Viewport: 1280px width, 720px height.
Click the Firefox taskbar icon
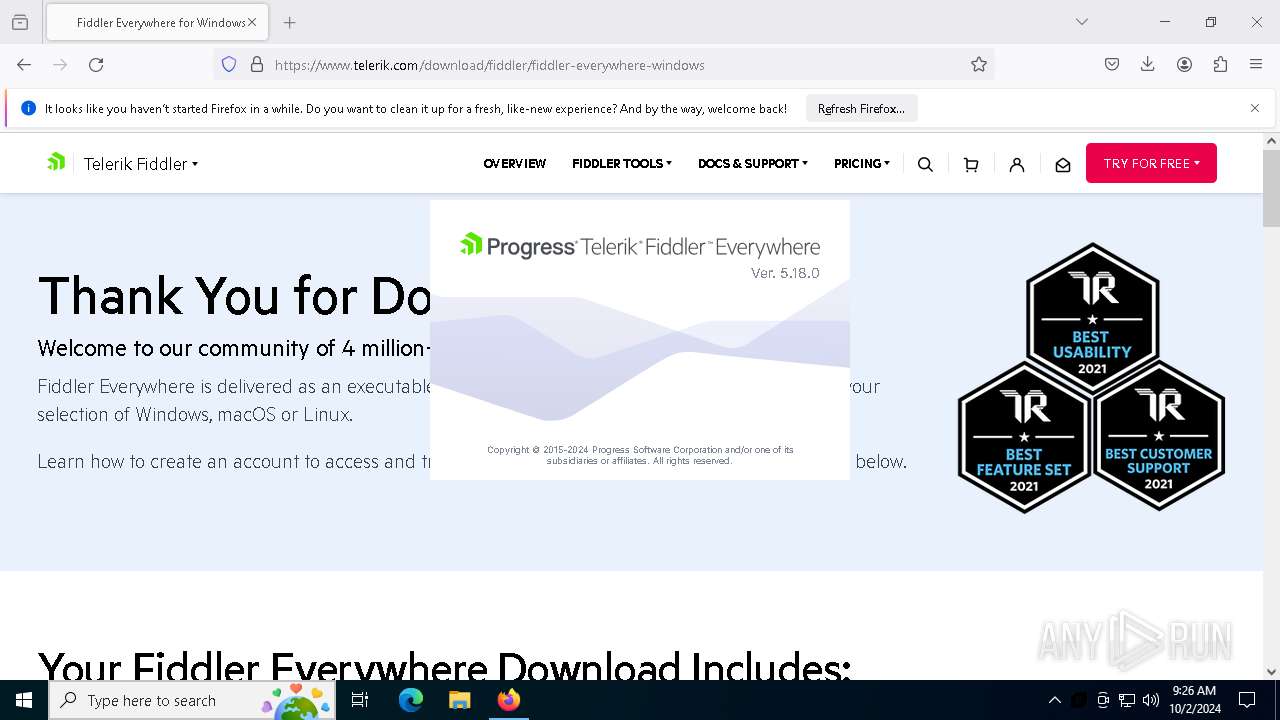click(x=508, y=700)
